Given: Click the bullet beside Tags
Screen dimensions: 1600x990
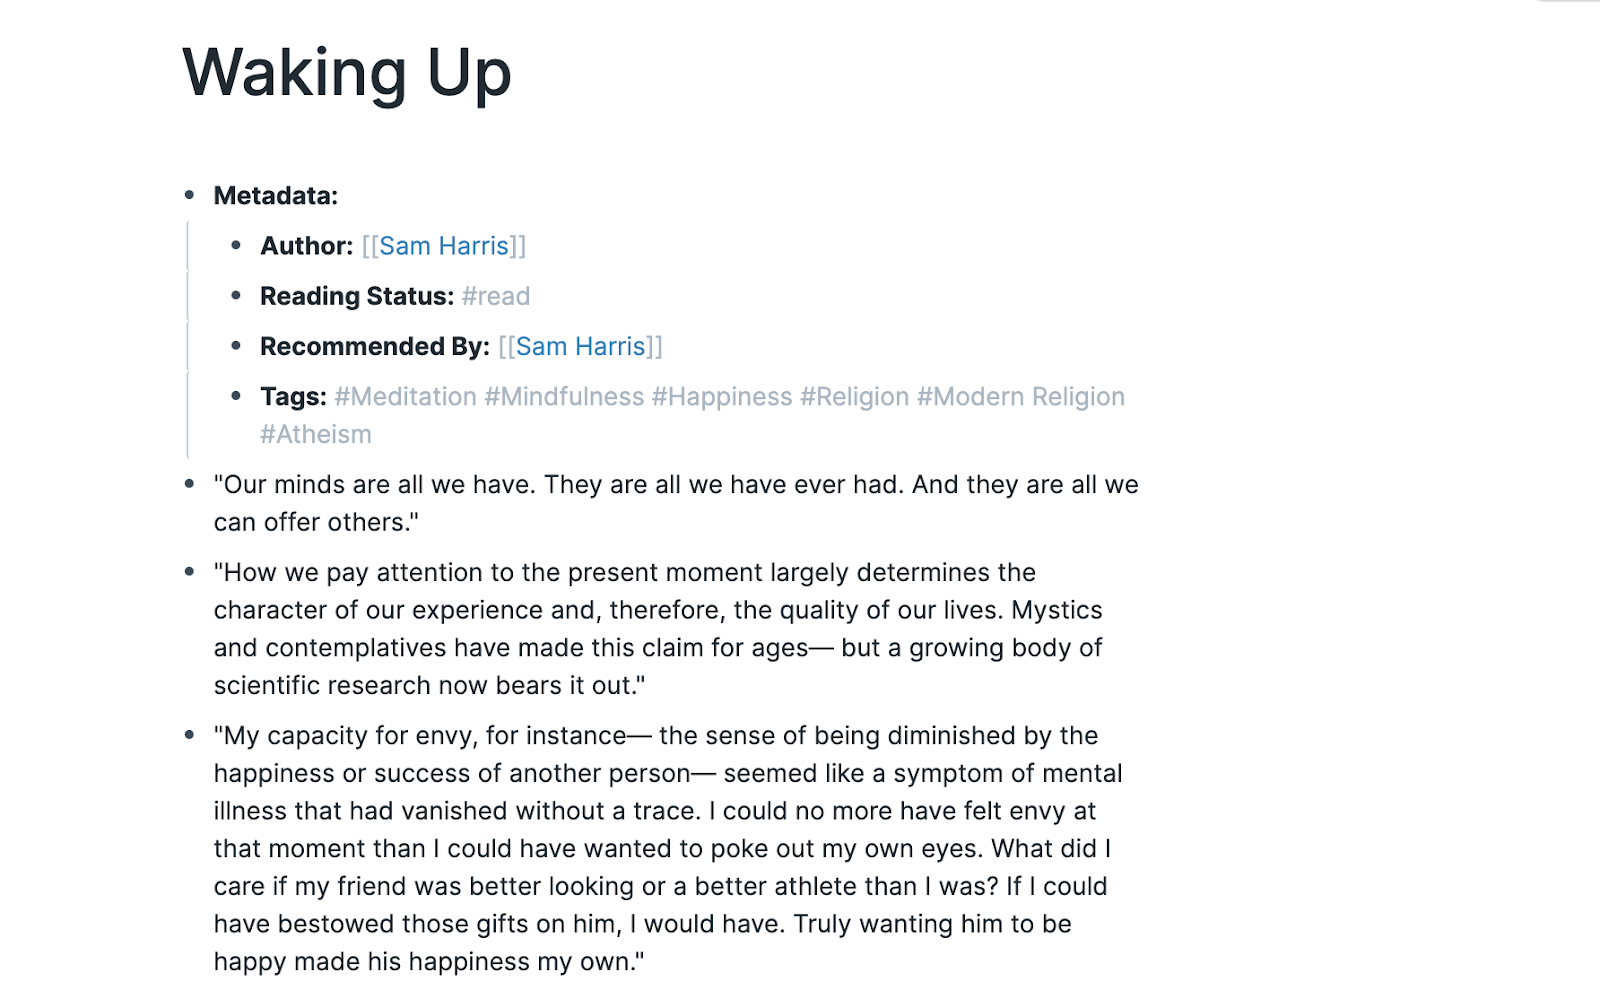Looking at the screenshot, I should click(x=236, y=396).
